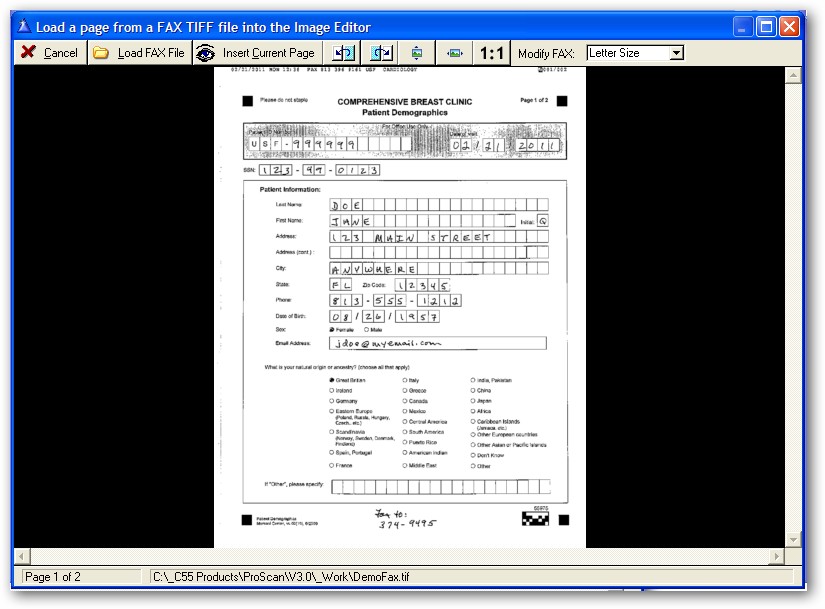Image resolution: width=825 pixels, height=609 pixels.
Task: Click the vertical scrollbar up arrow
Action: (794, 75)
